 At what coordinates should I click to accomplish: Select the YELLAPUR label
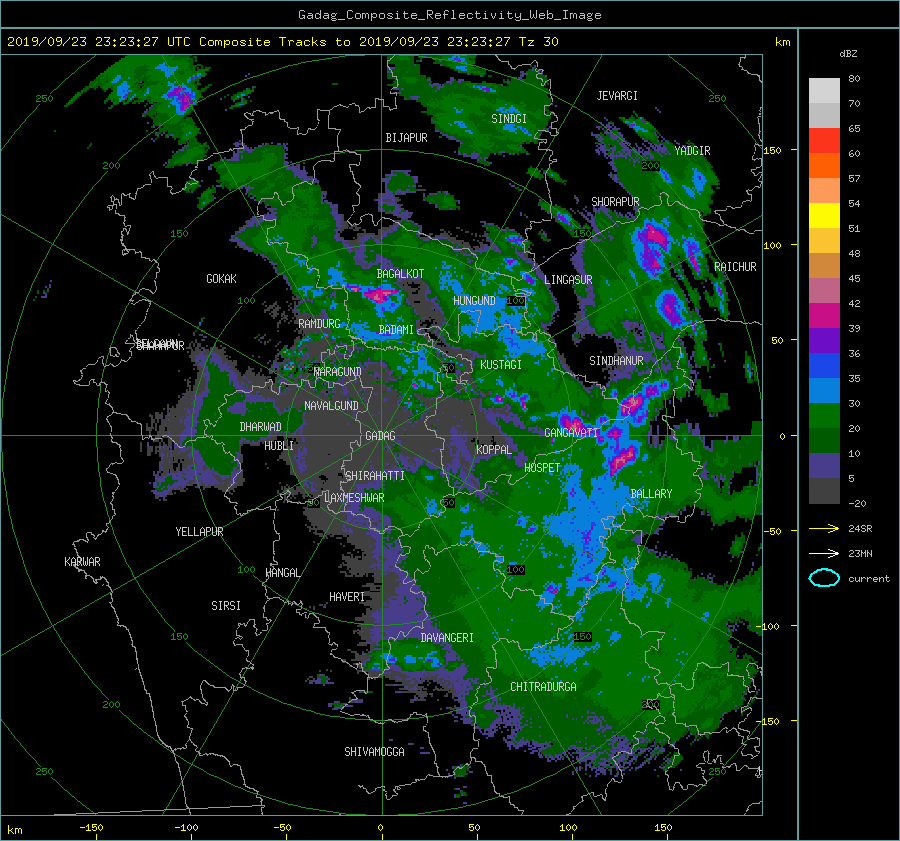click(199, 532)
